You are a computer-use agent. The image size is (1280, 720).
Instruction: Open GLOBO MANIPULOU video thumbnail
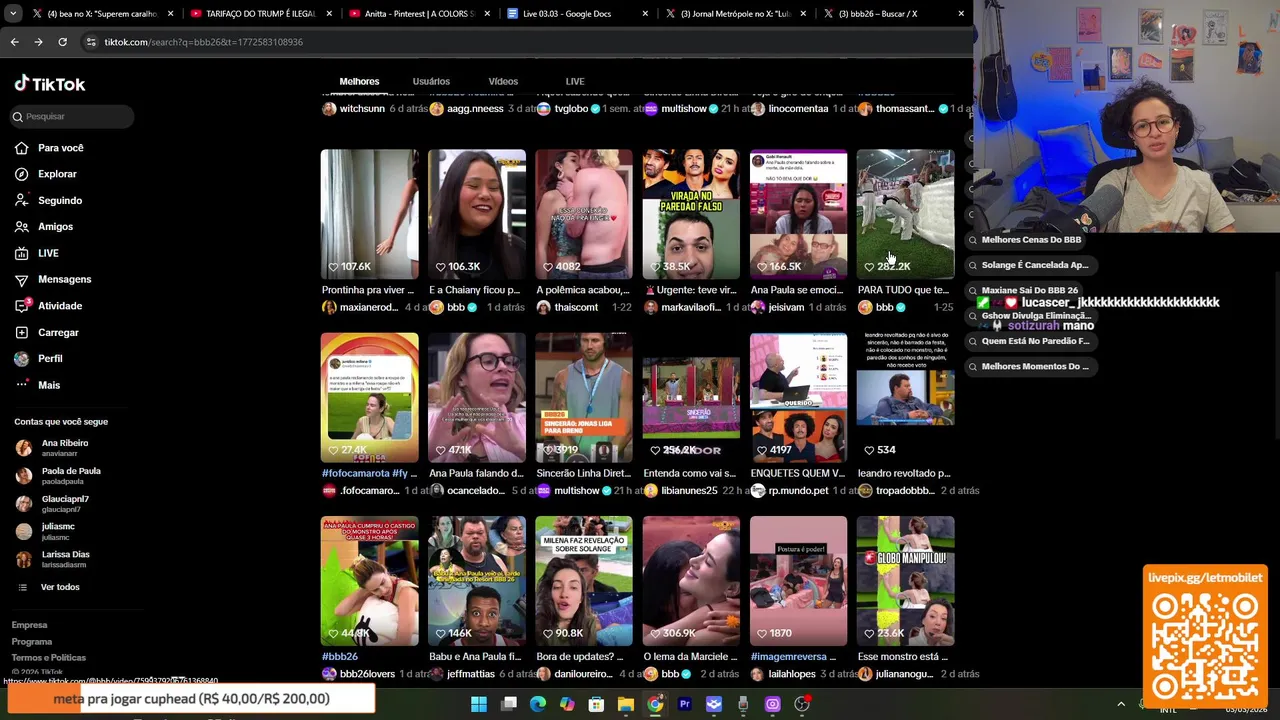tap(905, 581)
